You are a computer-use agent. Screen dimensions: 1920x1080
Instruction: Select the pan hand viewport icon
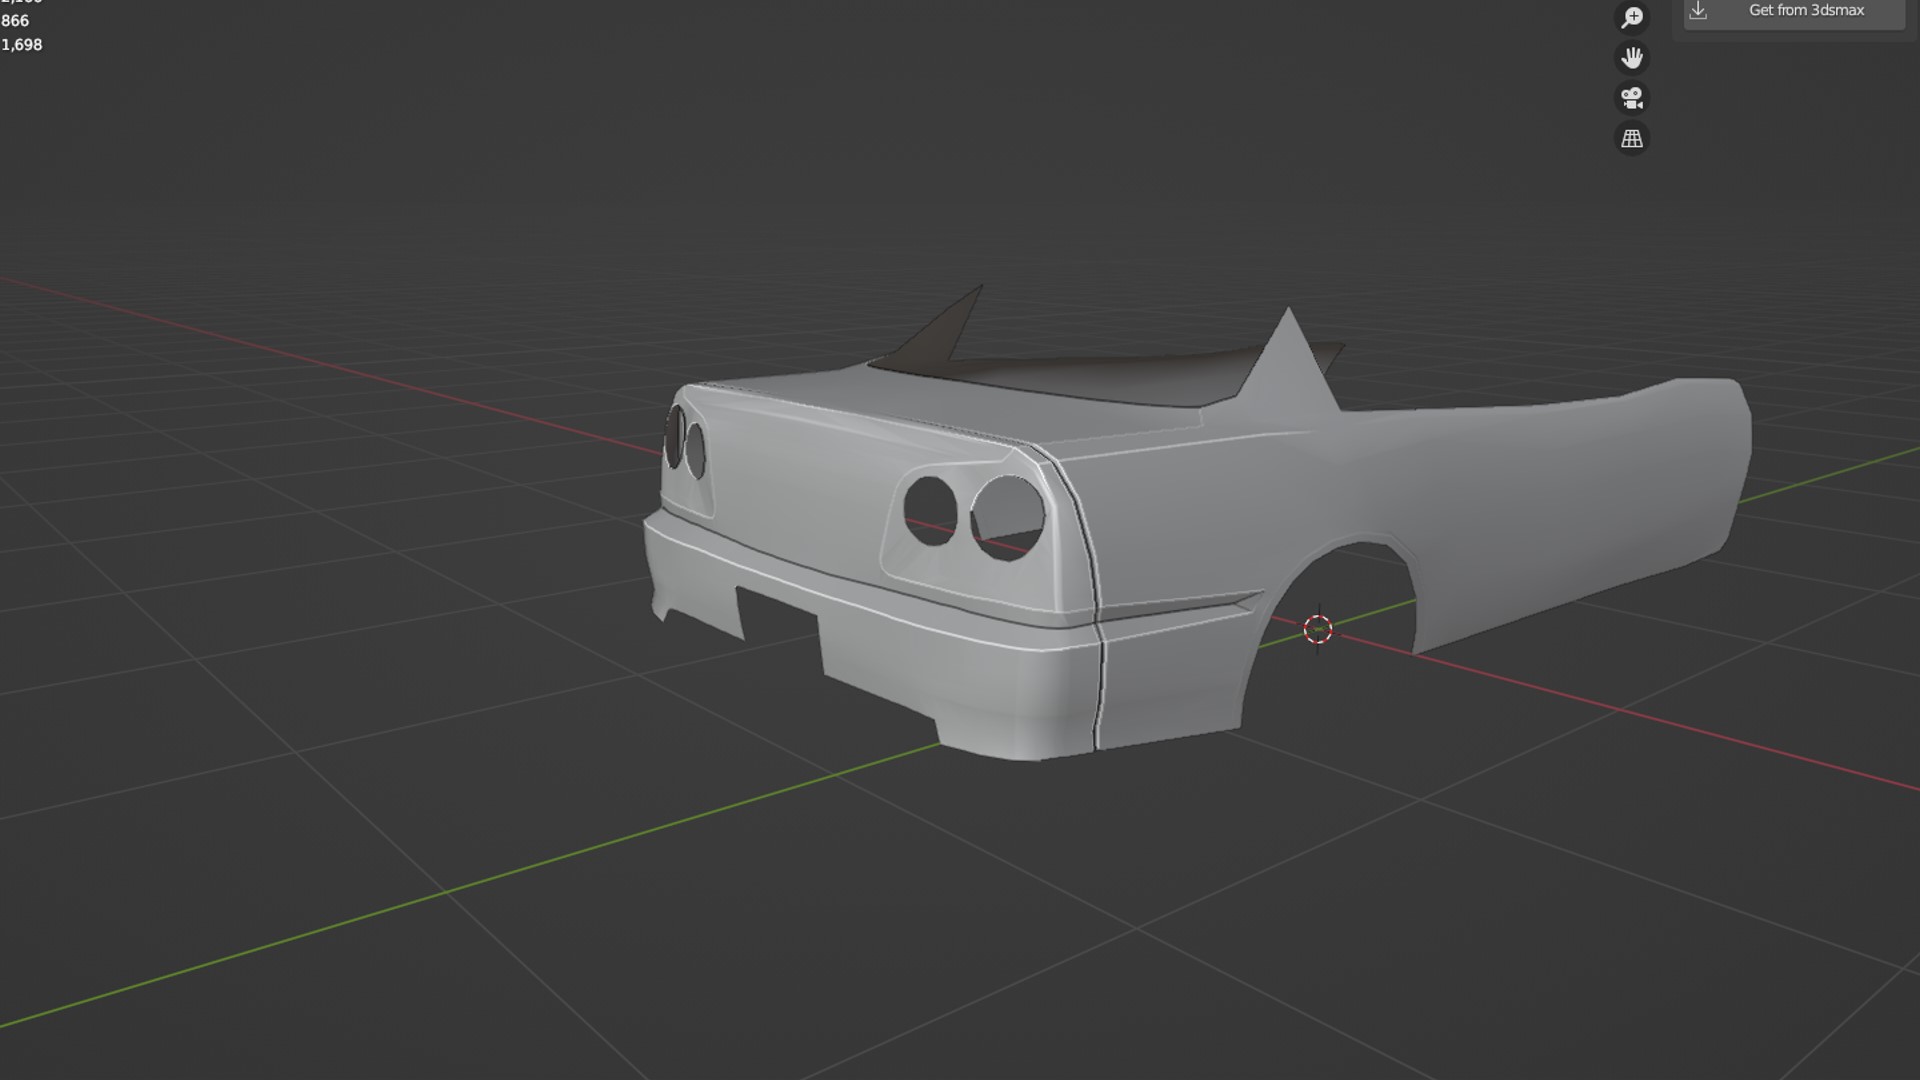coord(1632,58)
